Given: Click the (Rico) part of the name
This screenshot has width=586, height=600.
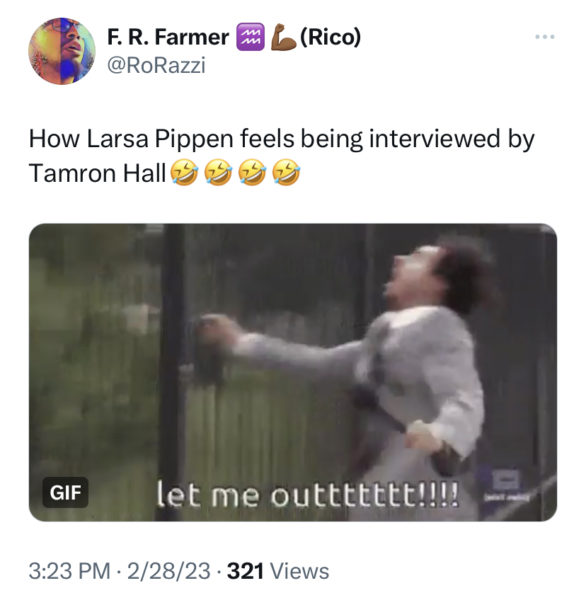Looking at the screenshot, I should (x=331, y=37).
